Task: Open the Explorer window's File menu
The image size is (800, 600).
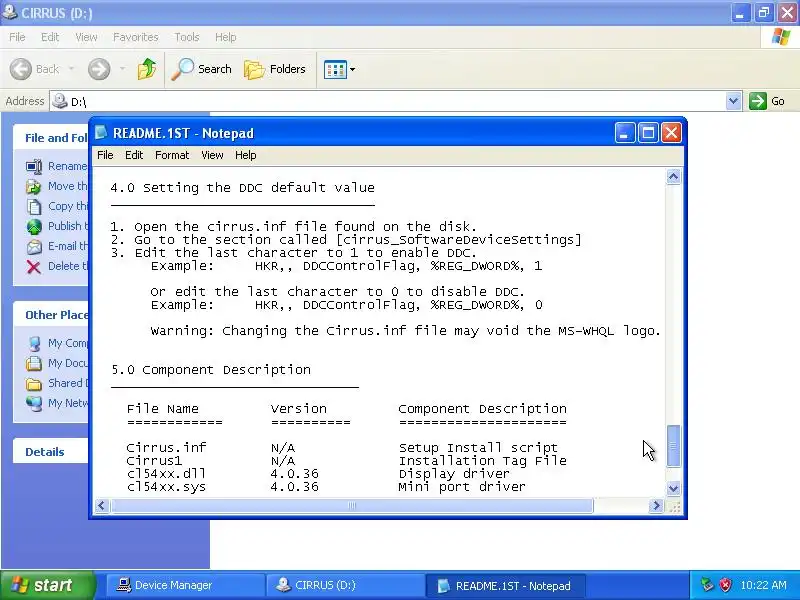Action: click(17, 37)
